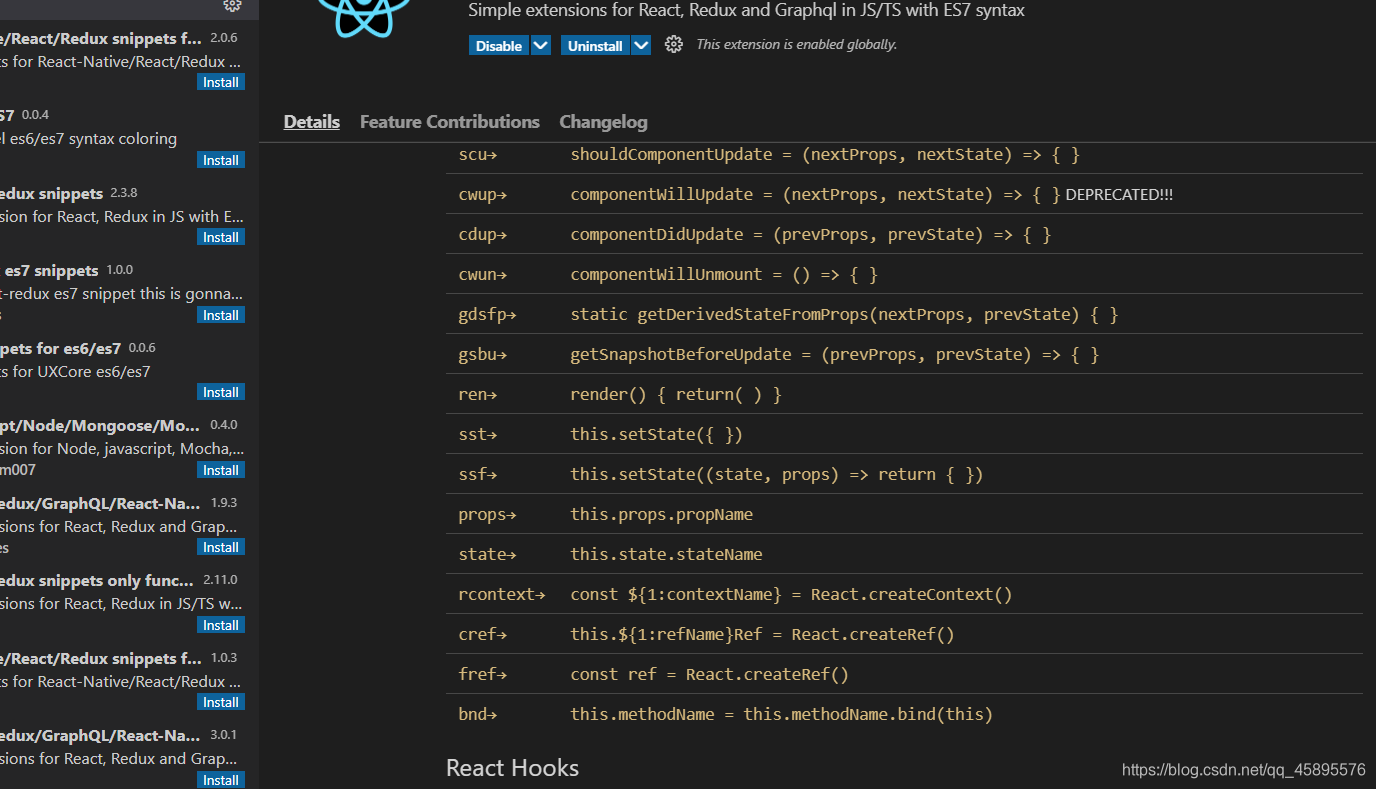Open the edux snippets 2.3.8 extension entry
Screen dimensions: 1376x789
coord(129,216)
